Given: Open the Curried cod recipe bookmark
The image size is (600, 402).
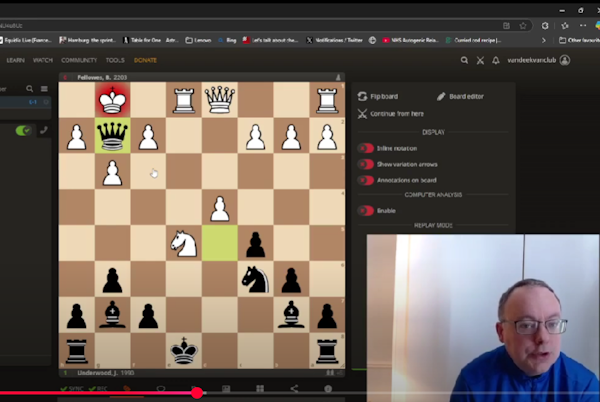Looking at the screenshot, I should click(473, 40).
